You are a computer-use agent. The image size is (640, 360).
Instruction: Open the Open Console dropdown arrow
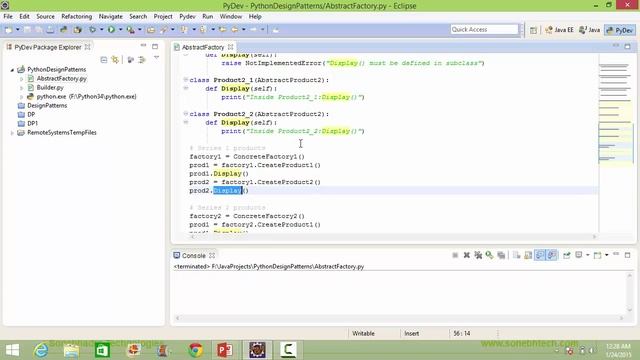pos(607,256)
